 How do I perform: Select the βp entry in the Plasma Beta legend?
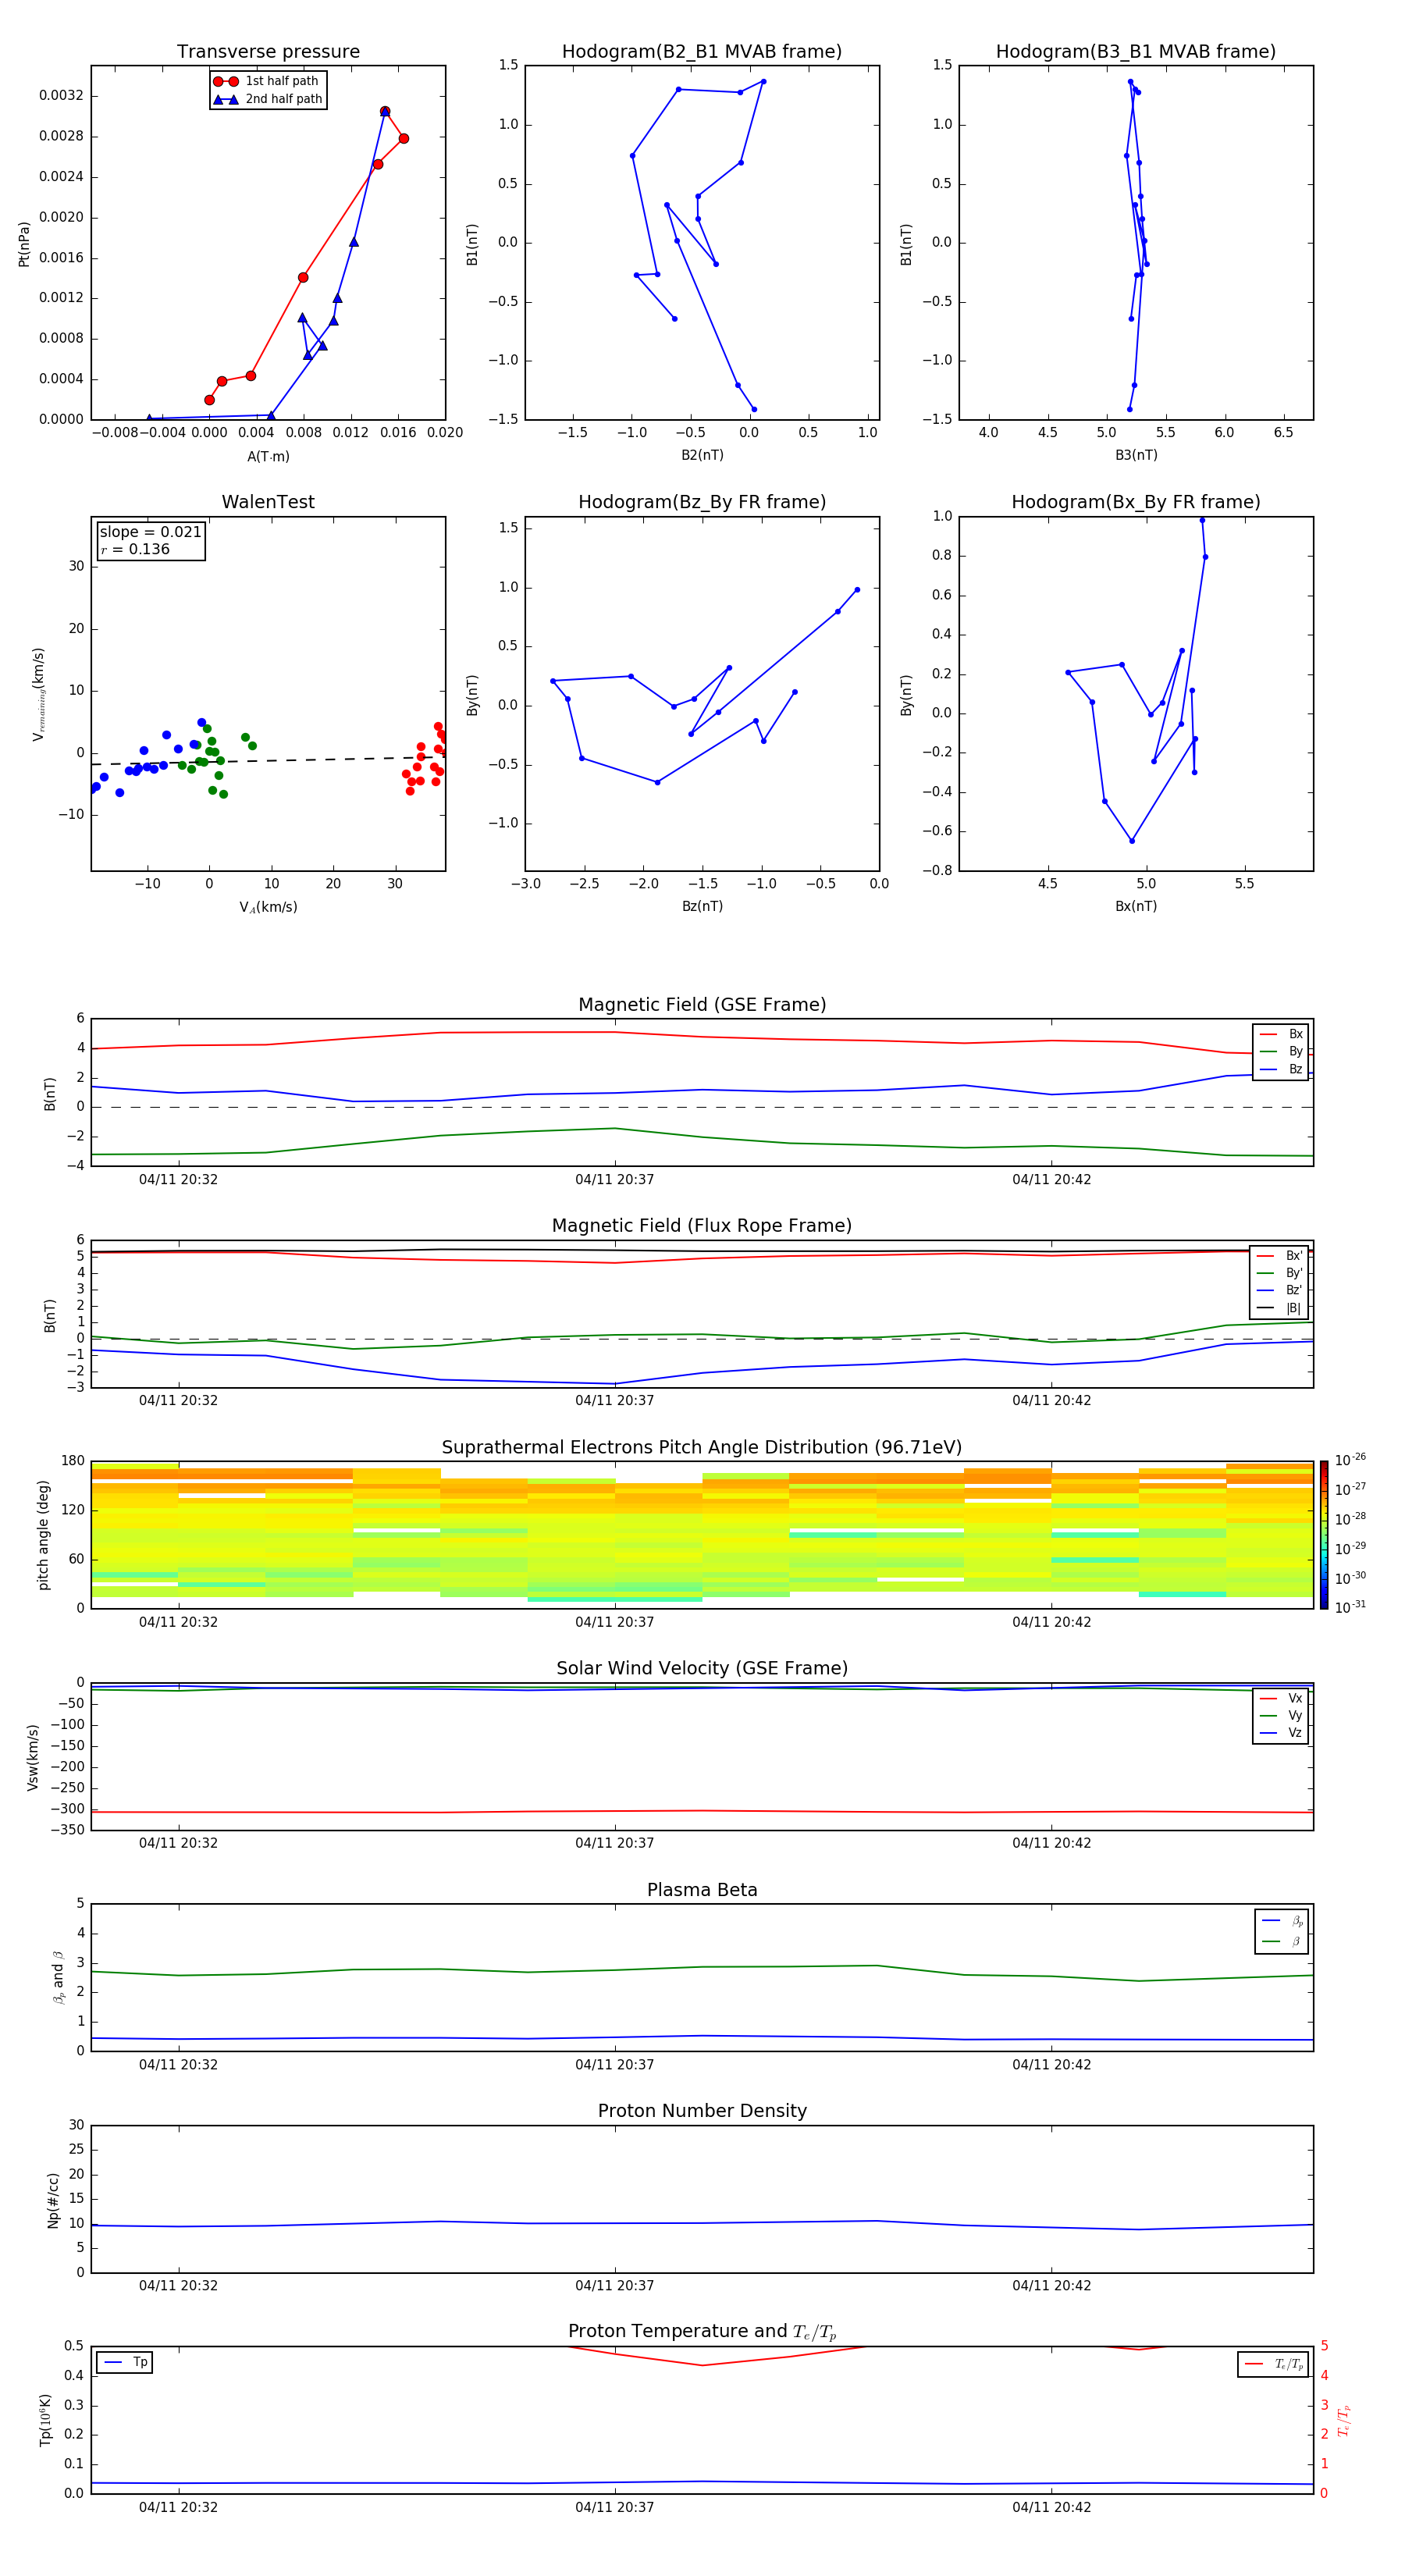(x=1282, y=1921)
